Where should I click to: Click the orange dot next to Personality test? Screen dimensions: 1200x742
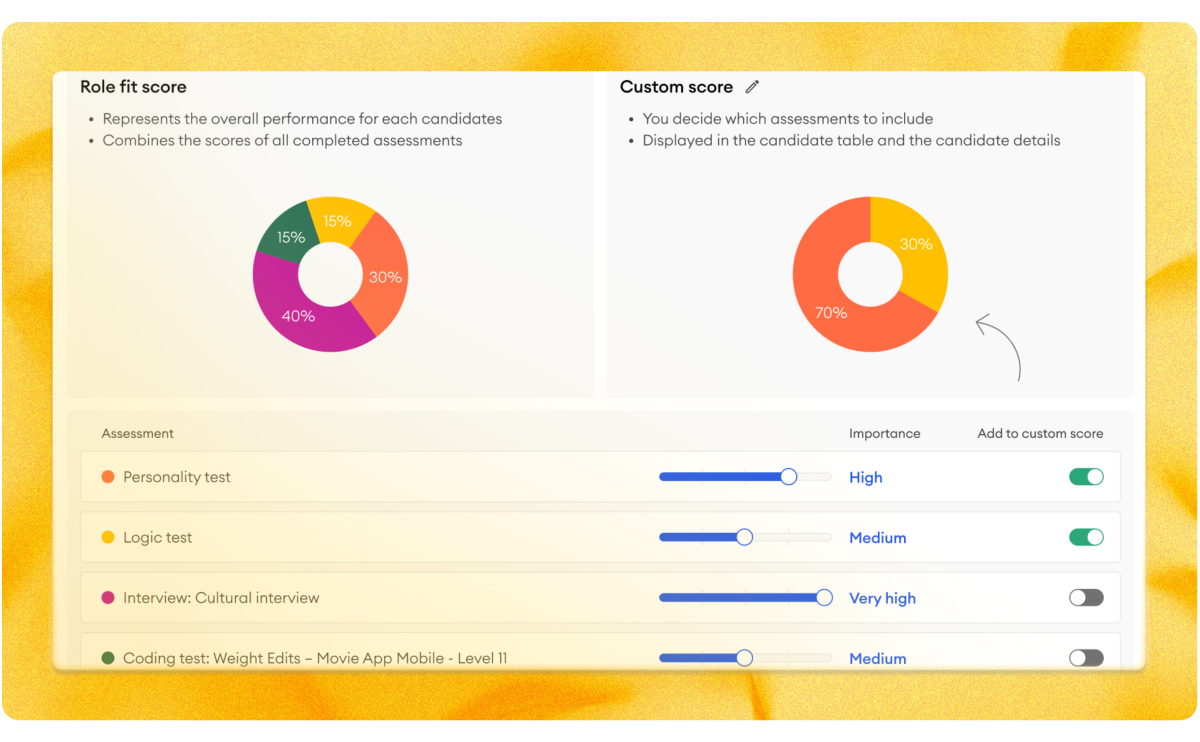click(108, 477)
